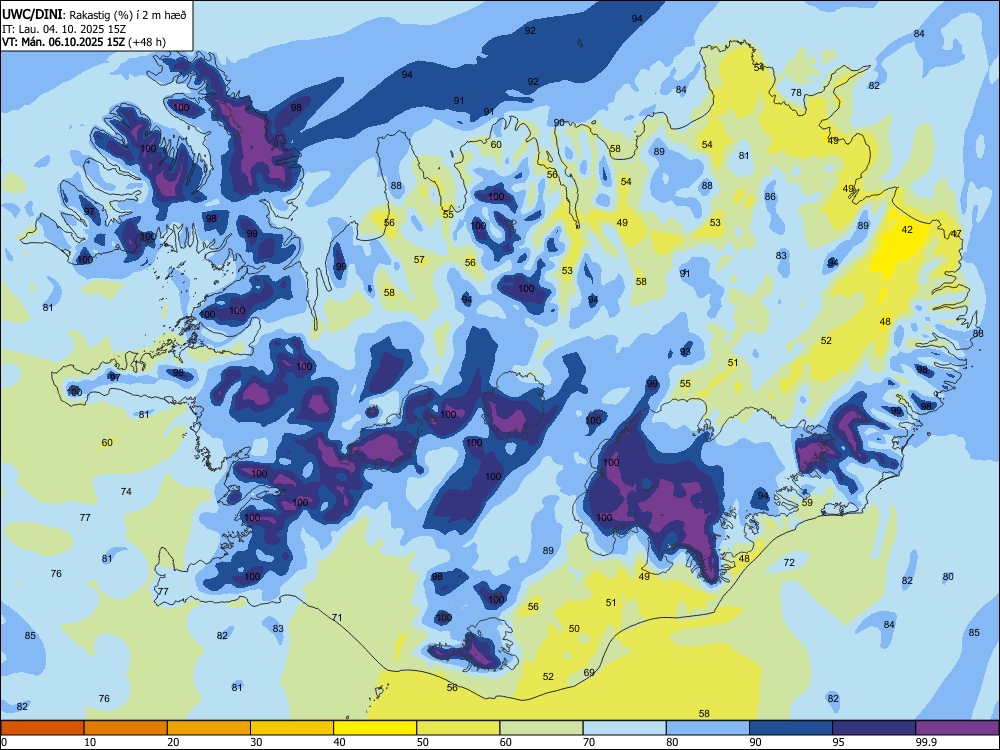1000x750 pixels.
Task: Pick the pale yellow 50–60 legend swatch
Action: 459,728
